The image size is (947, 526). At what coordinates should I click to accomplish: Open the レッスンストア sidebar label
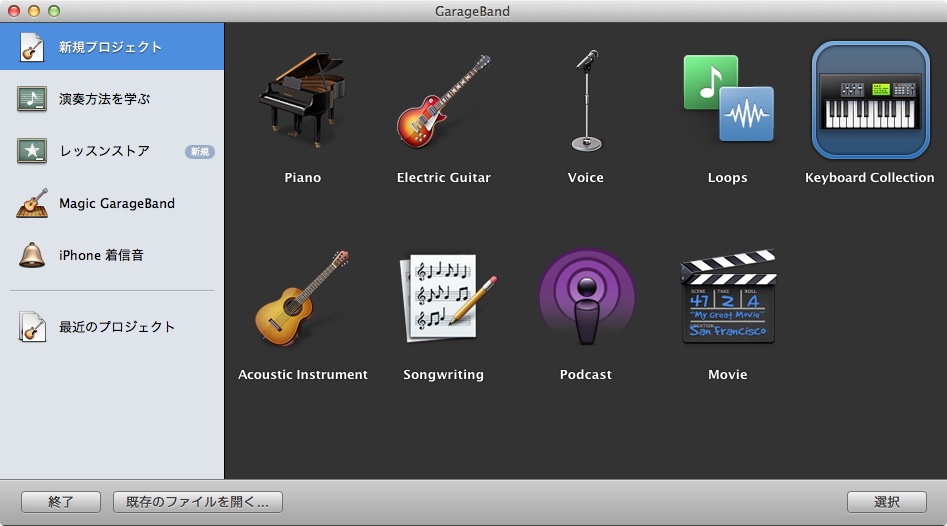point(104,151)
